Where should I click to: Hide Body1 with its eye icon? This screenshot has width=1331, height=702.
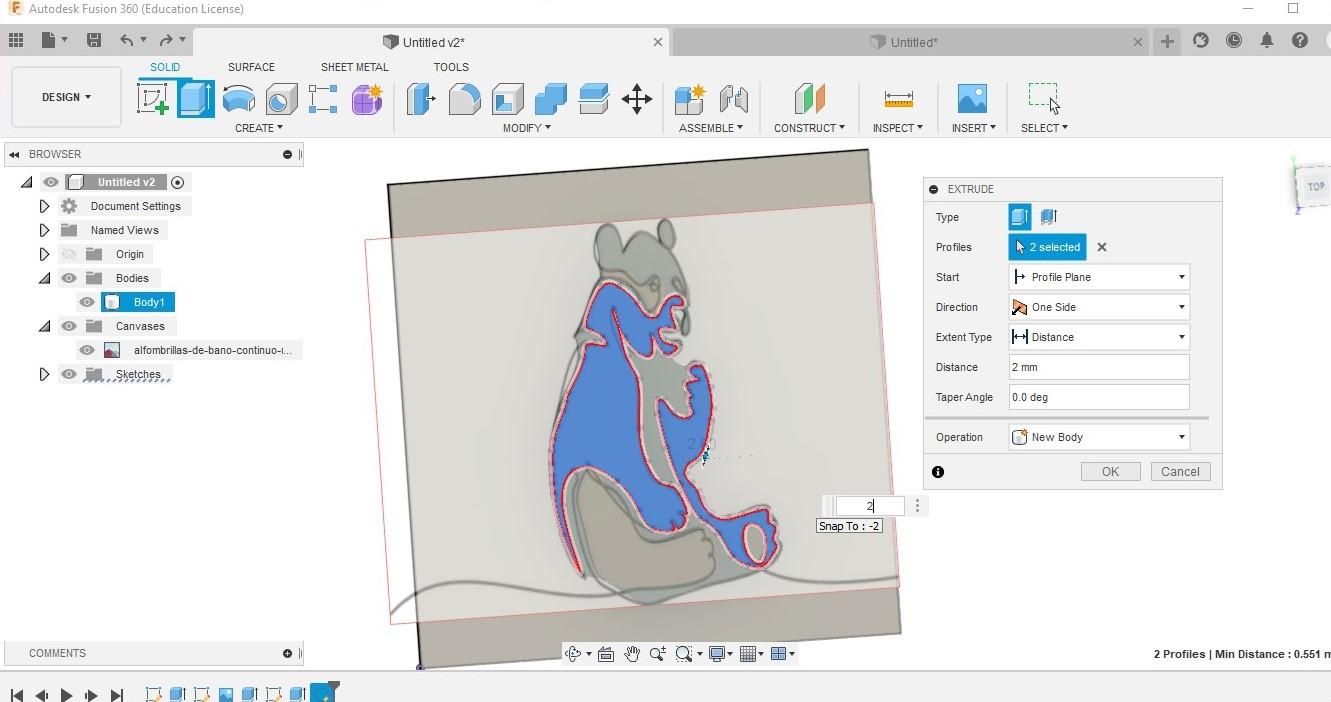87,302
